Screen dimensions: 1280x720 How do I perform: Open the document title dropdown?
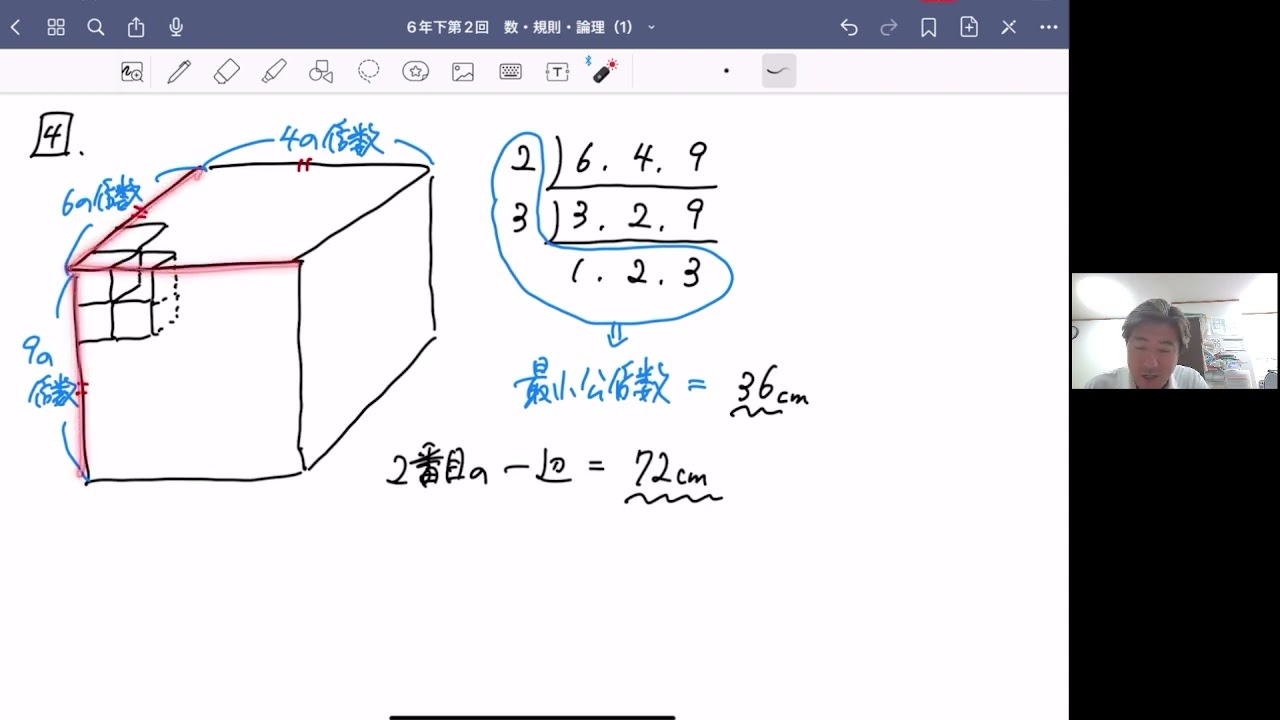click(x=650, y=27)
